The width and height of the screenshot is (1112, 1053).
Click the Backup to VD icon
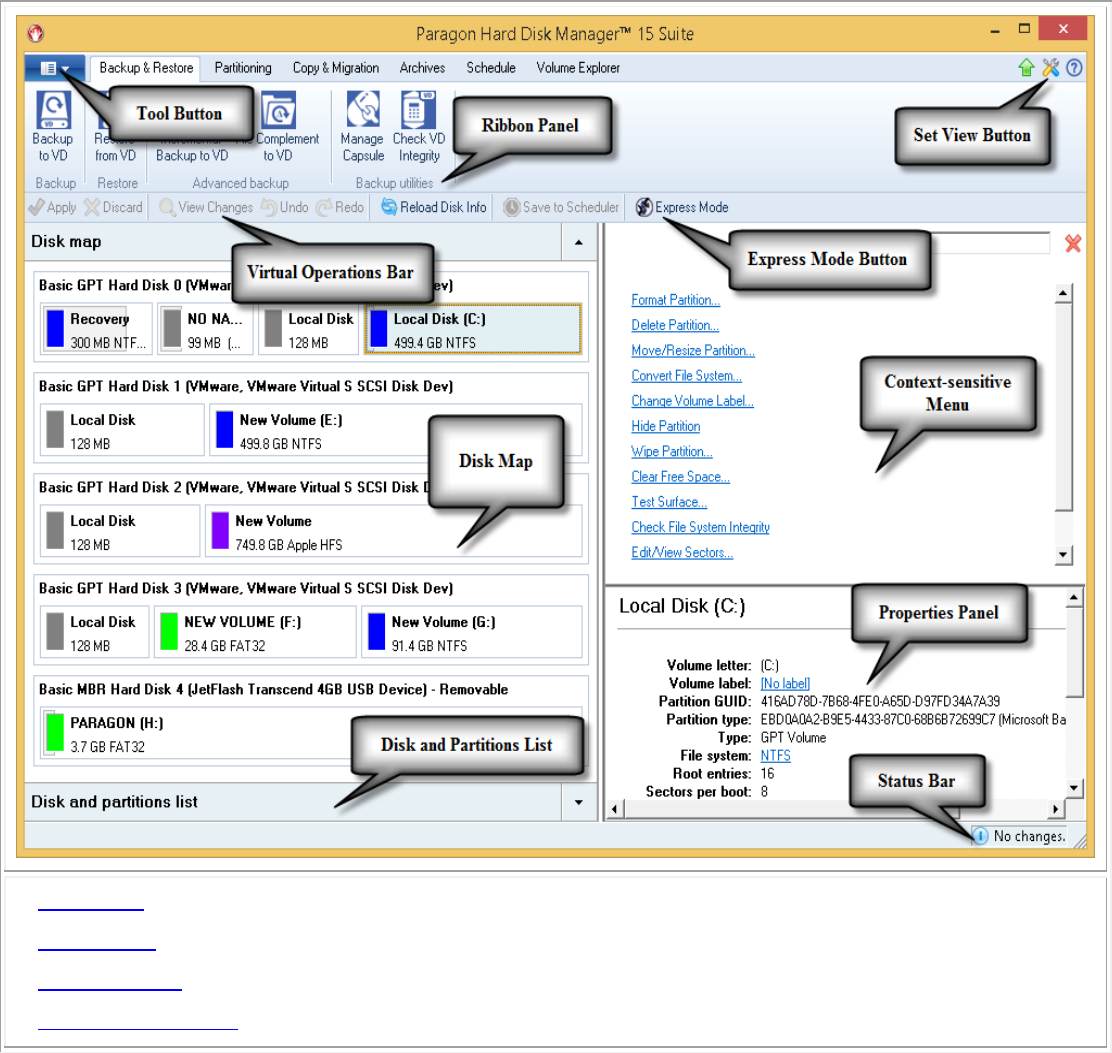(x=53, y=128)
